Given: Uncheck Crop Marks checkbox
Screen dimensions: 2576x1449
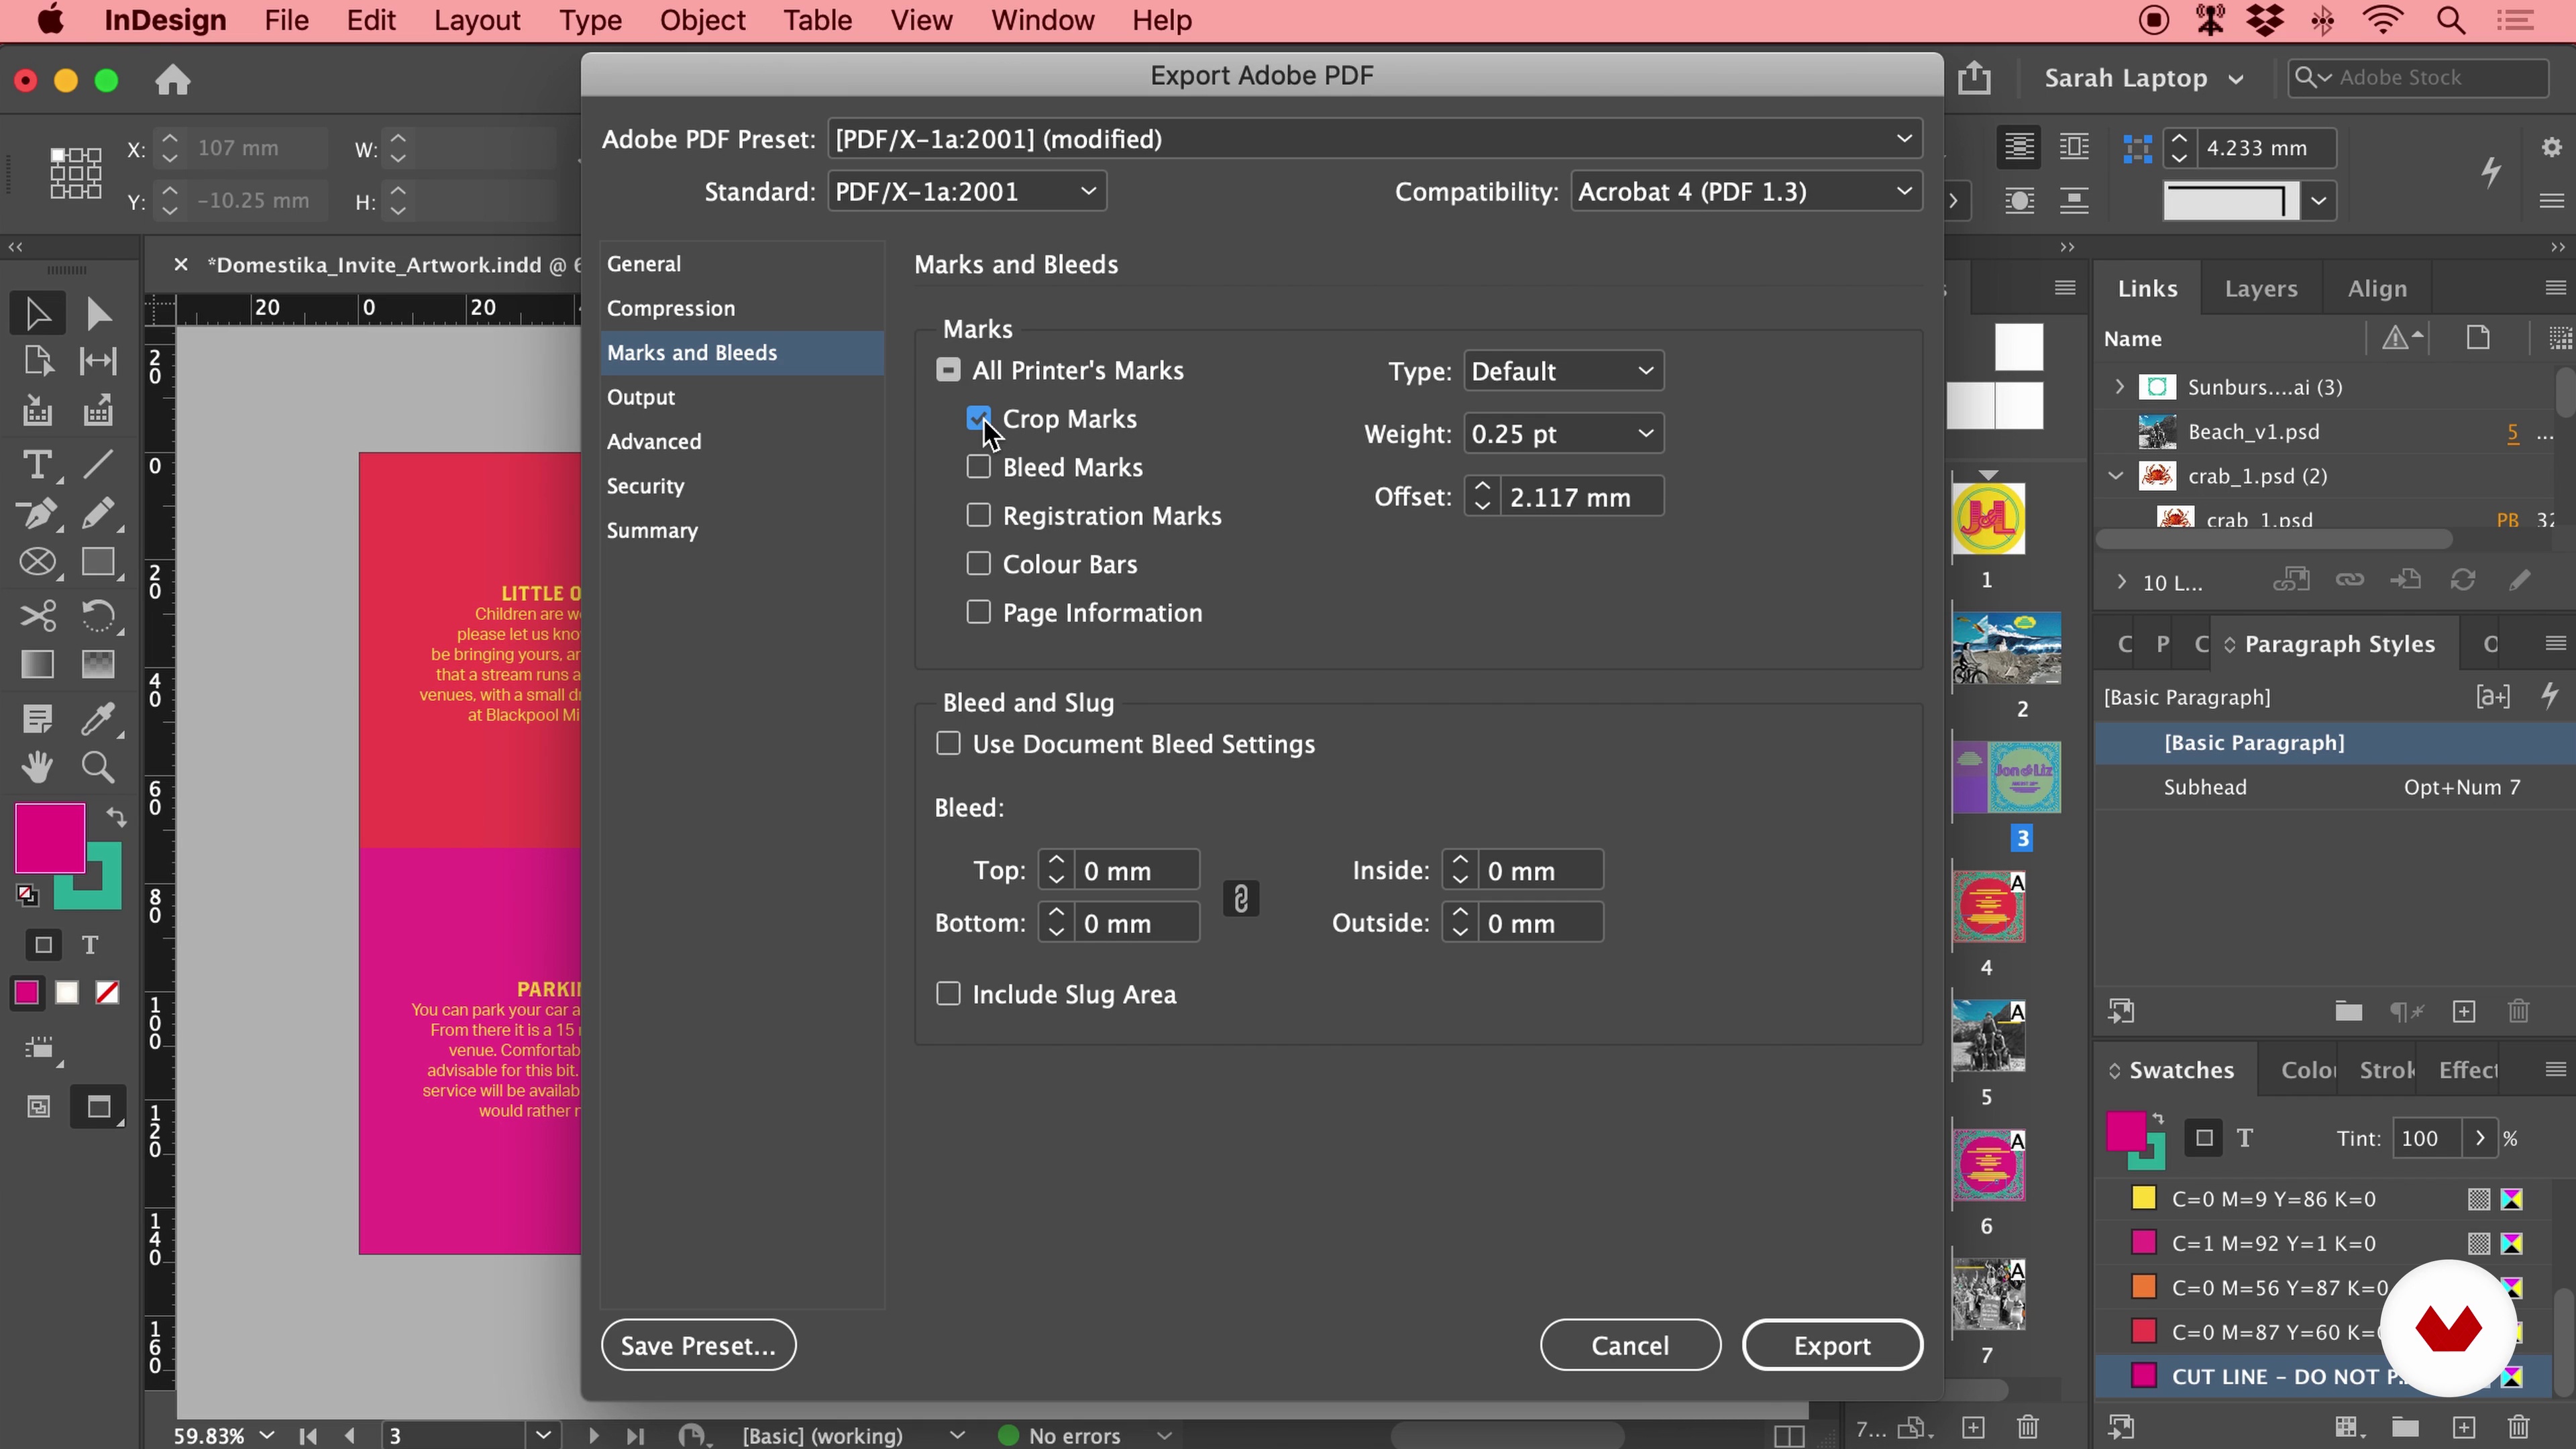Looking at the screenshot, I should 979,418.
